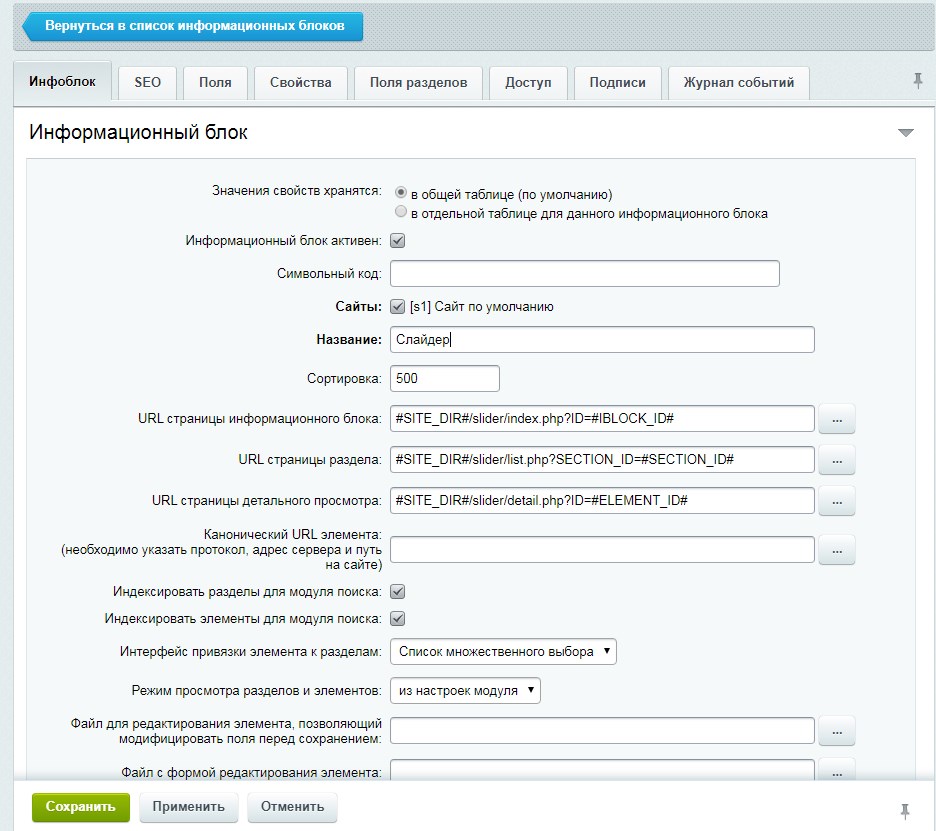This screenshot has width=936, height=831.
Task: Open the ellipsis button for Канонический URL элемента
Action: coord(837,550)
